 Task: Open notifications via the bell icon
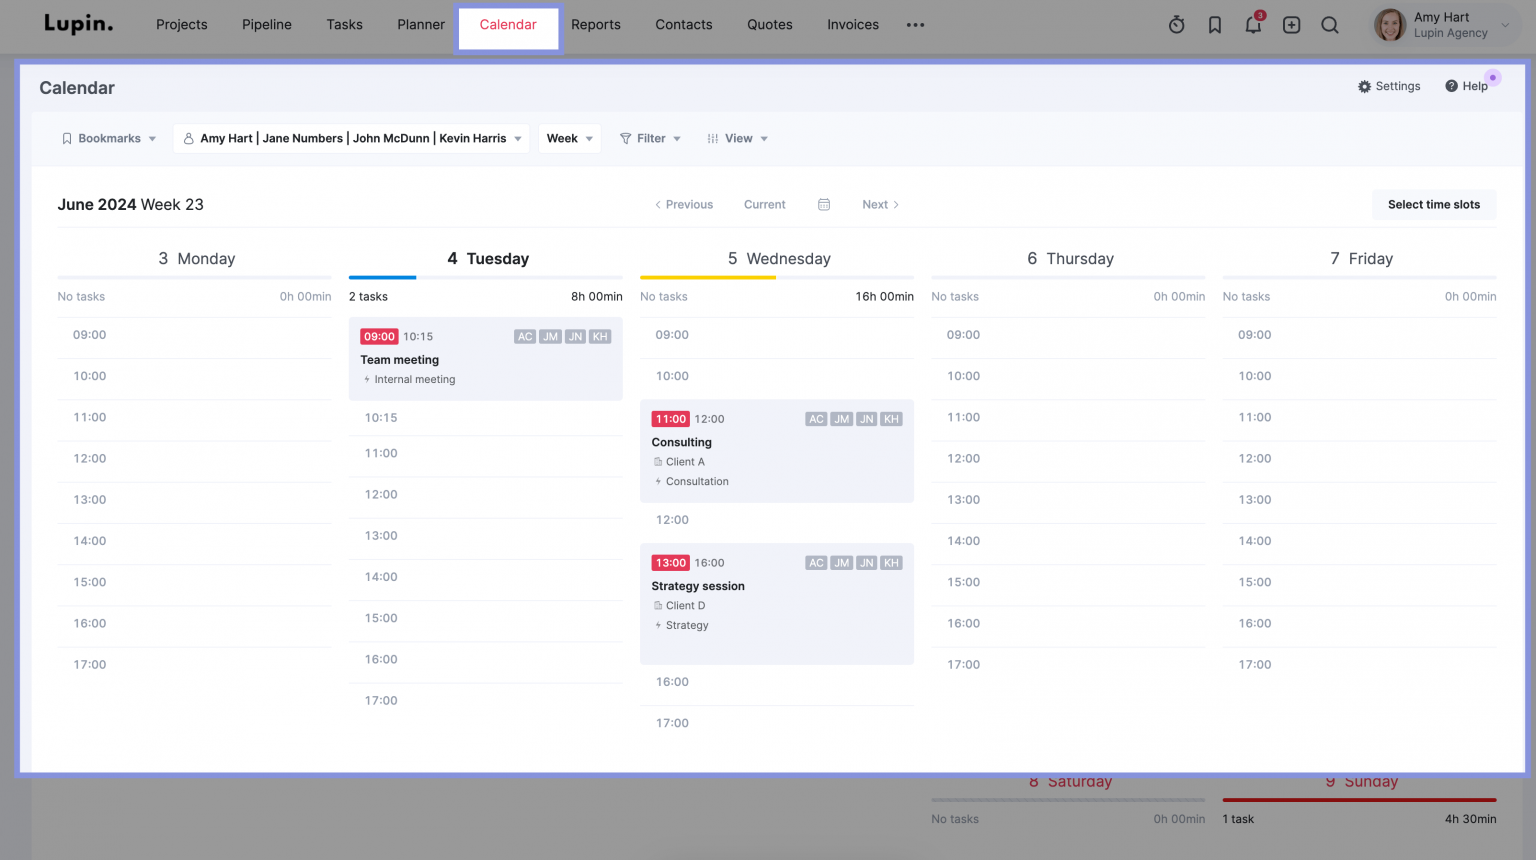click(x=1252, y=24)
